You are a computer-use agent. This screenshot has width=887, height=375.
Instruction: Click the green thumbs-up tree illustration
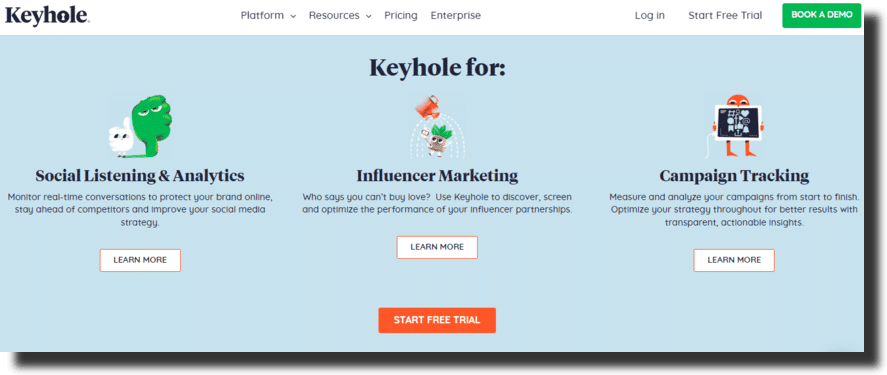tap(141, 128)
